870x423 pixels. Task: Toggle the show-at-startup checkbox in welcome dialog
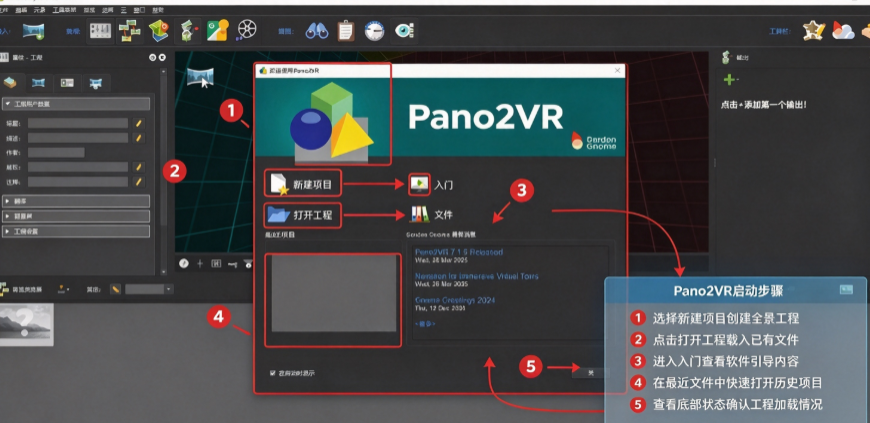point(272,373)
